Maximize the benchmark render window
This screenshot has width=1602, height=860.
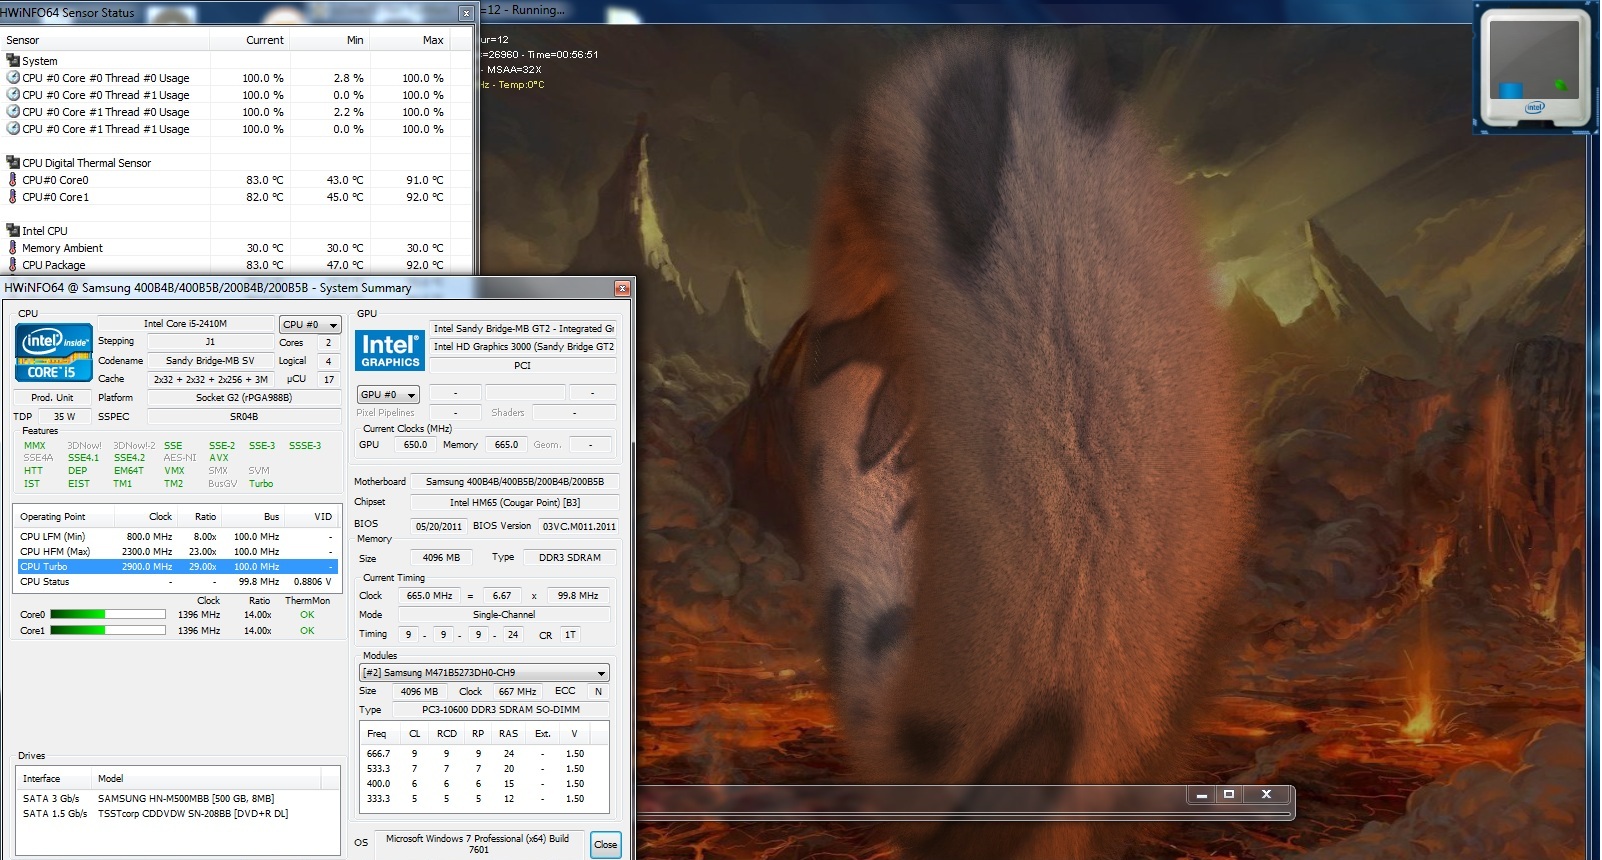(x=1229, y=795)
